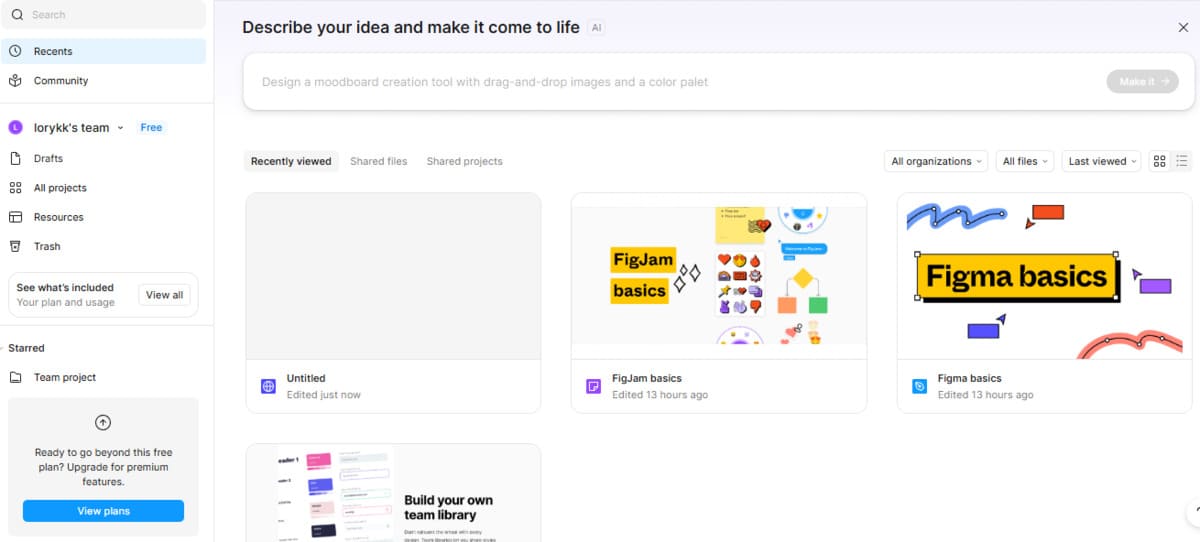Click the Recents clock icon in sidebar

15,51
